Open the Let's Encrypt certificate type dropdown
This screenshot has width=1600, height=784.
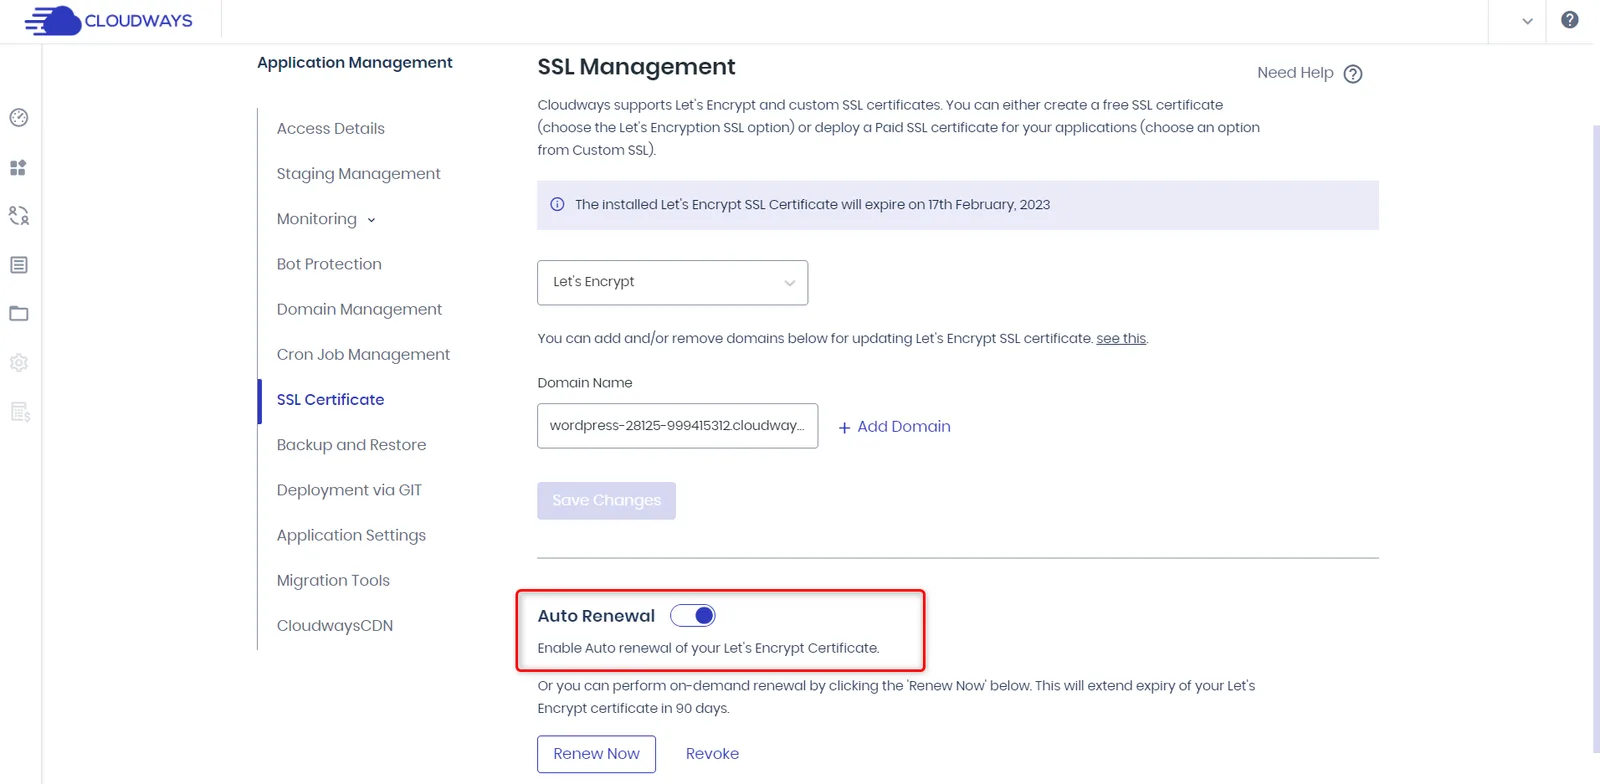tap(672, 283)
